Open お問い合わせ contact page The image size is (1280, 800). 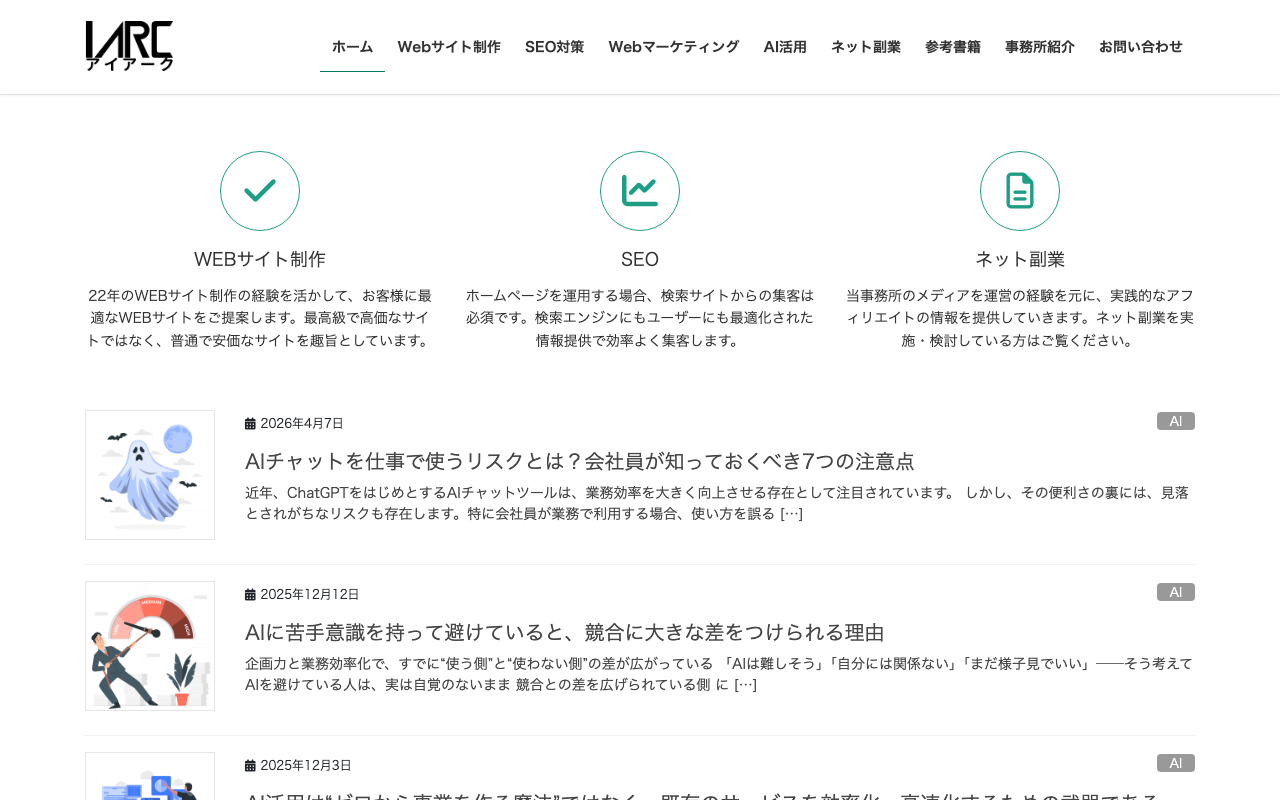(x=1141, y=47)
